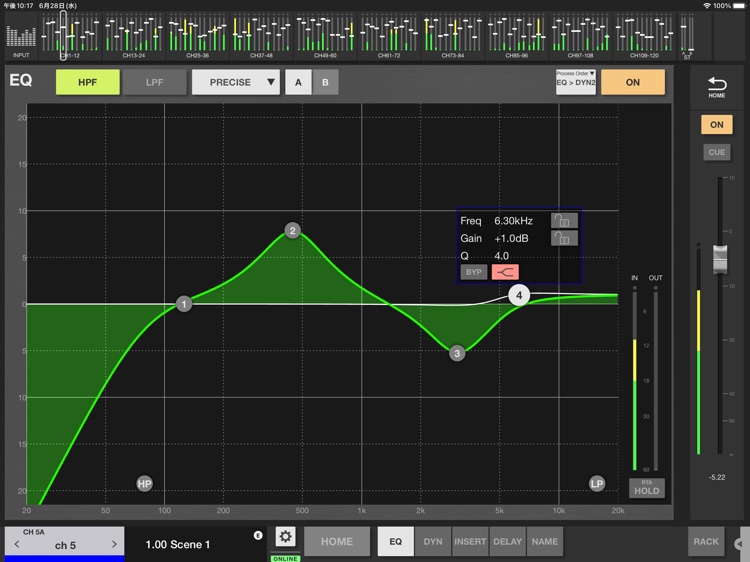
Task: Toggle the LPF filter
Action: (x=154, y=82)
